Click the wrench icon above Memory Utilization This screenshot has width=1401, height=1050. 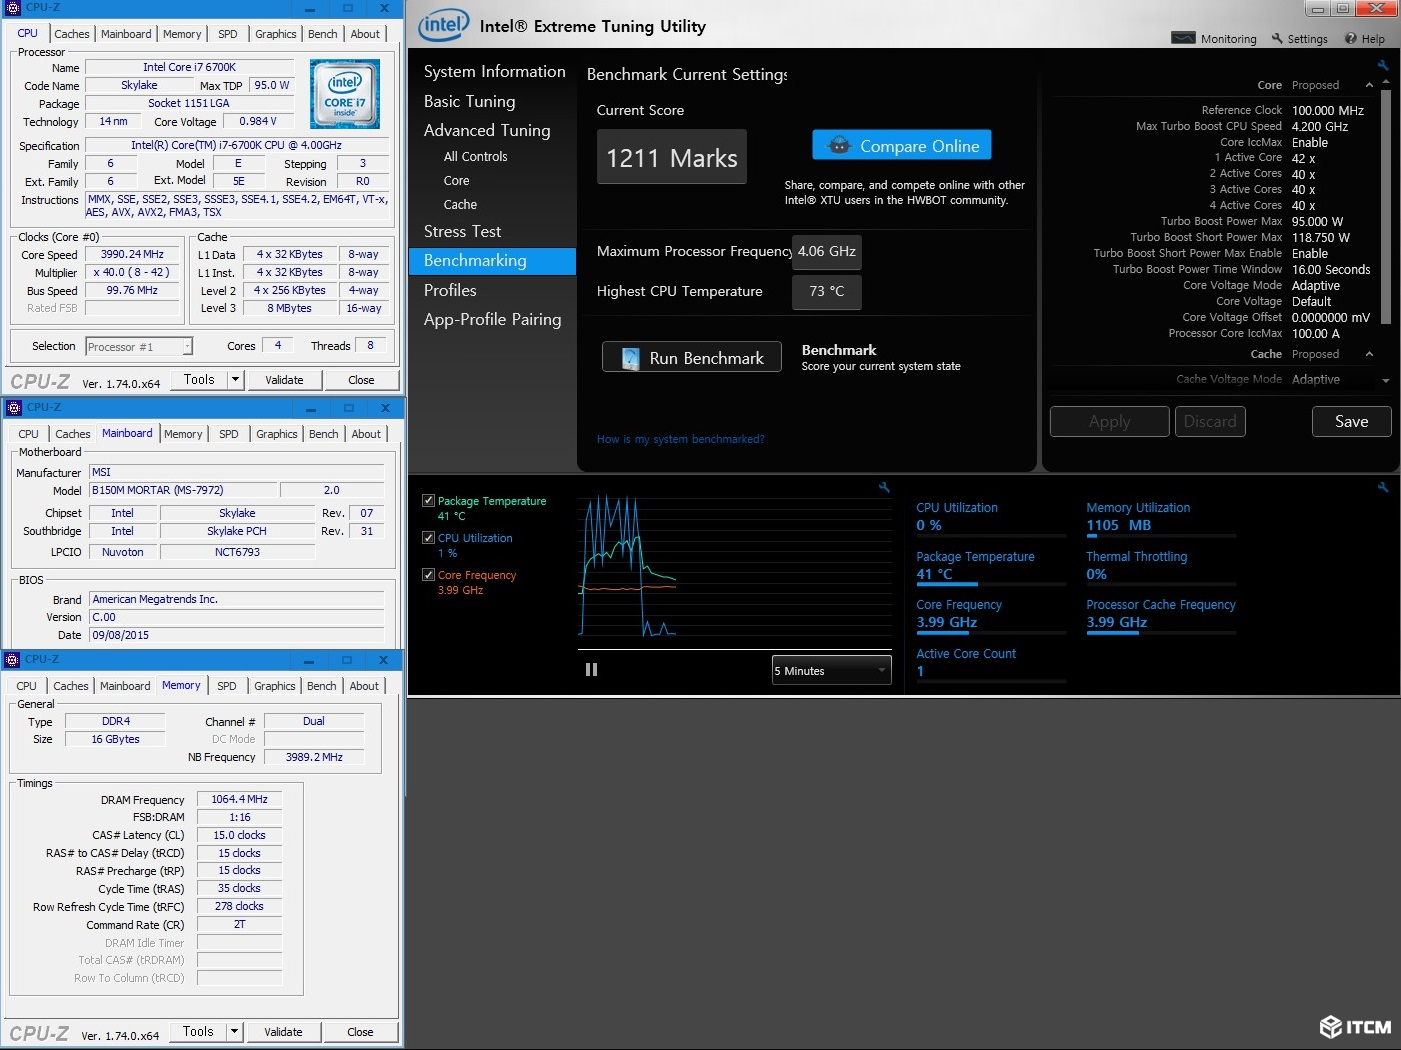[1382, 487]
